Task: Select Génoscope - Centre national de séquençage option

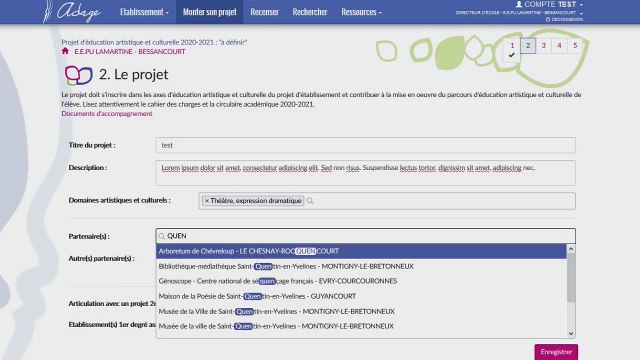Action: (361, 281)
